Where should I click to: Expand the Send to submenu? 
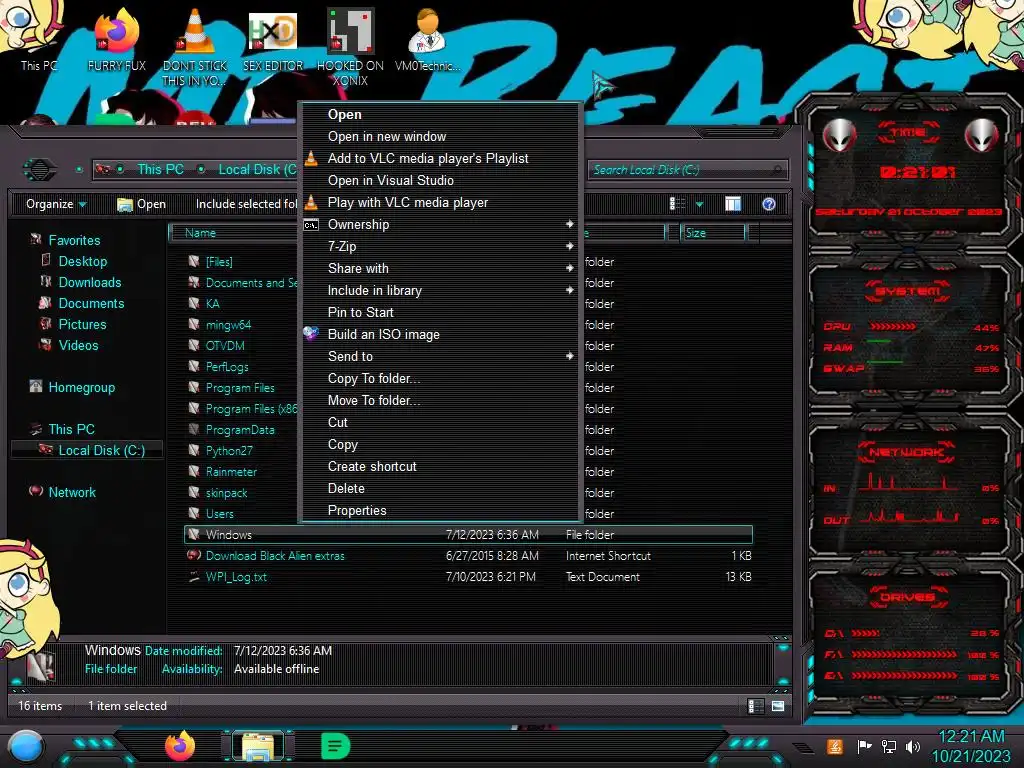tap(440, 357)
